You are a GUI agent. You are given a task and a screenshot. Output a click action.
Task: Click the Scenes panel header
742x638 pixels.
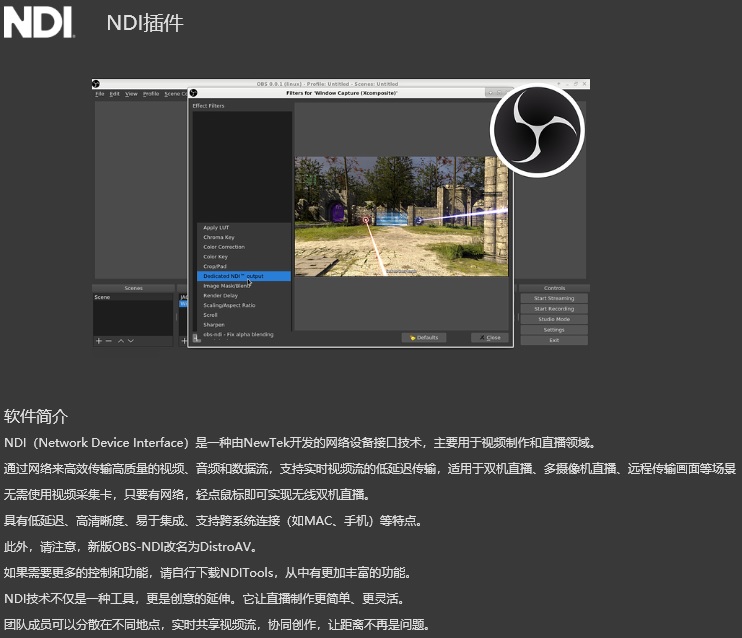(133, 288)
